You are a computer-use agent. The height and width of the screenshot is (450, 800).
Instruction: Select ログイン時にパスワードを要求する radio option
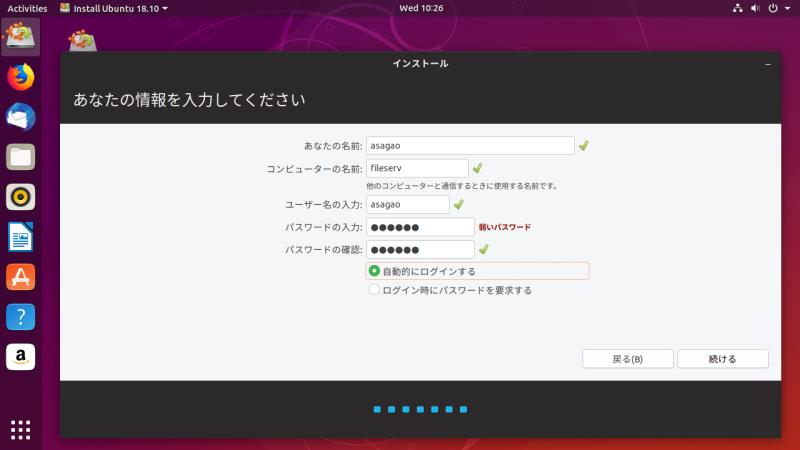(450, 290)
